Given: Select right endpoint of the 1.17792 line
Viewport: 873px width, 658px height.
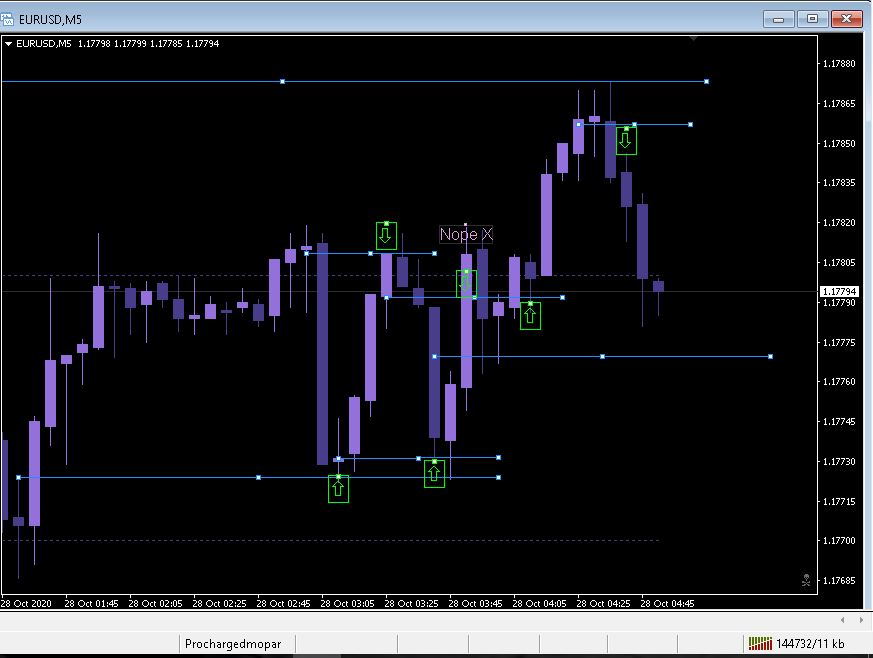Looking at the screenshot, I should pyautogui.click(x=562, y=297).
